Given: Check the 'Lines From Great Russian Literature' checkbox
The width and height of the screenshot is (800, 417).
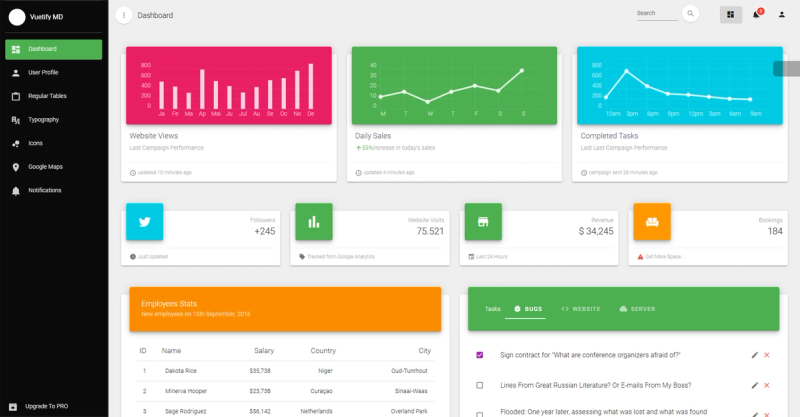Looking at the screenshot, I should pos(480,385).
